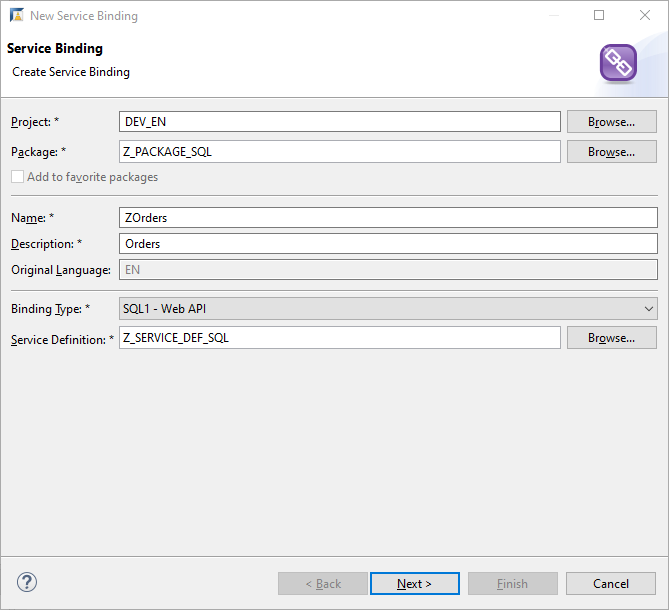The width and height of the screenshot is (669, 610).
Task: Focus the Package field Z_PACKAGE_SQL
Action: tap(340, 152)
